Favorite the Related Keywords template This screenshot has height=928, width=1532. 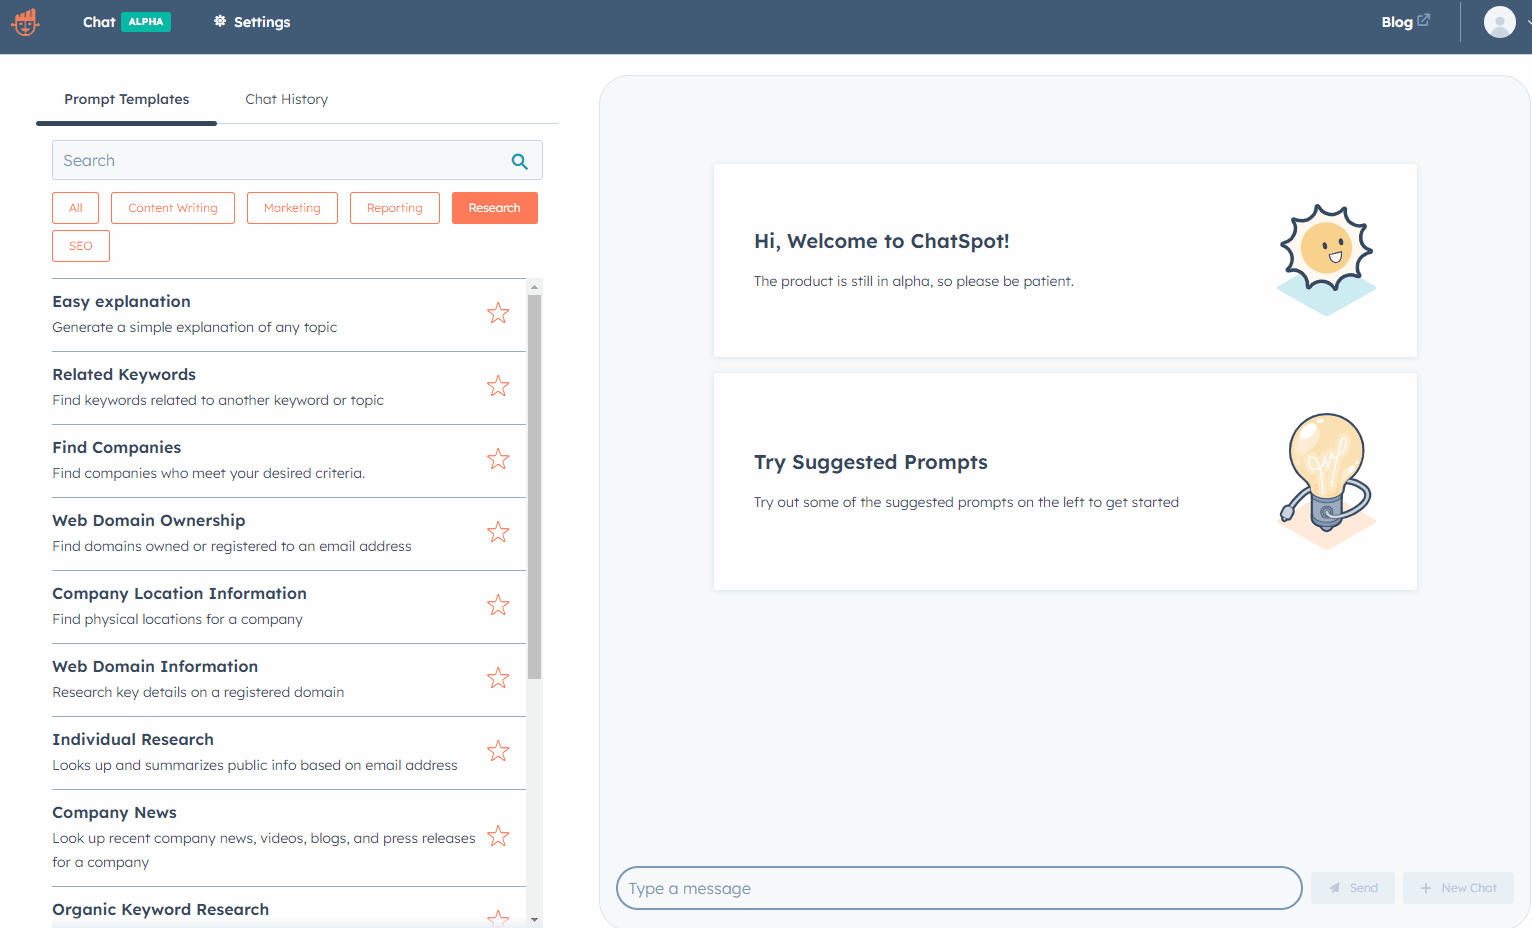tap(498, 386)
